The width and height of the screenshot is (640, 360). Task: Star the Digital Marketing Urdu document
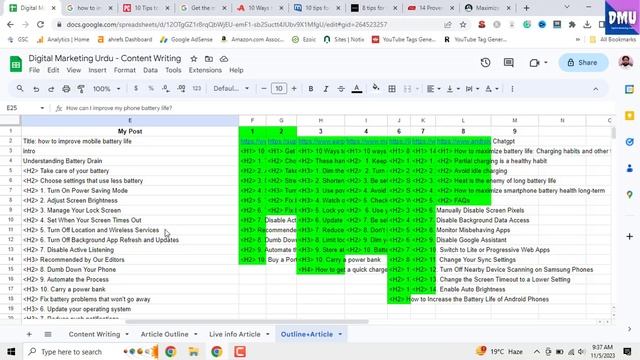pyautogui.click(x=194, y=59)
